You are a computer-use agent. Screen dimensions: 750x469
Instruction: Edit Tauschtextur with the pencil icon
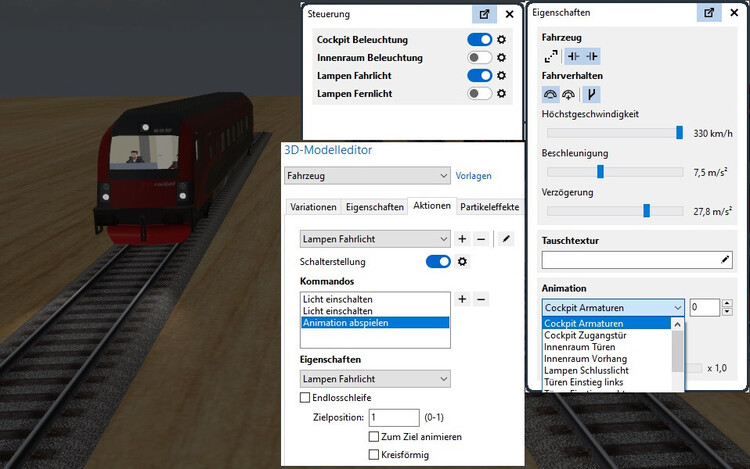click(x=725, y=260)
